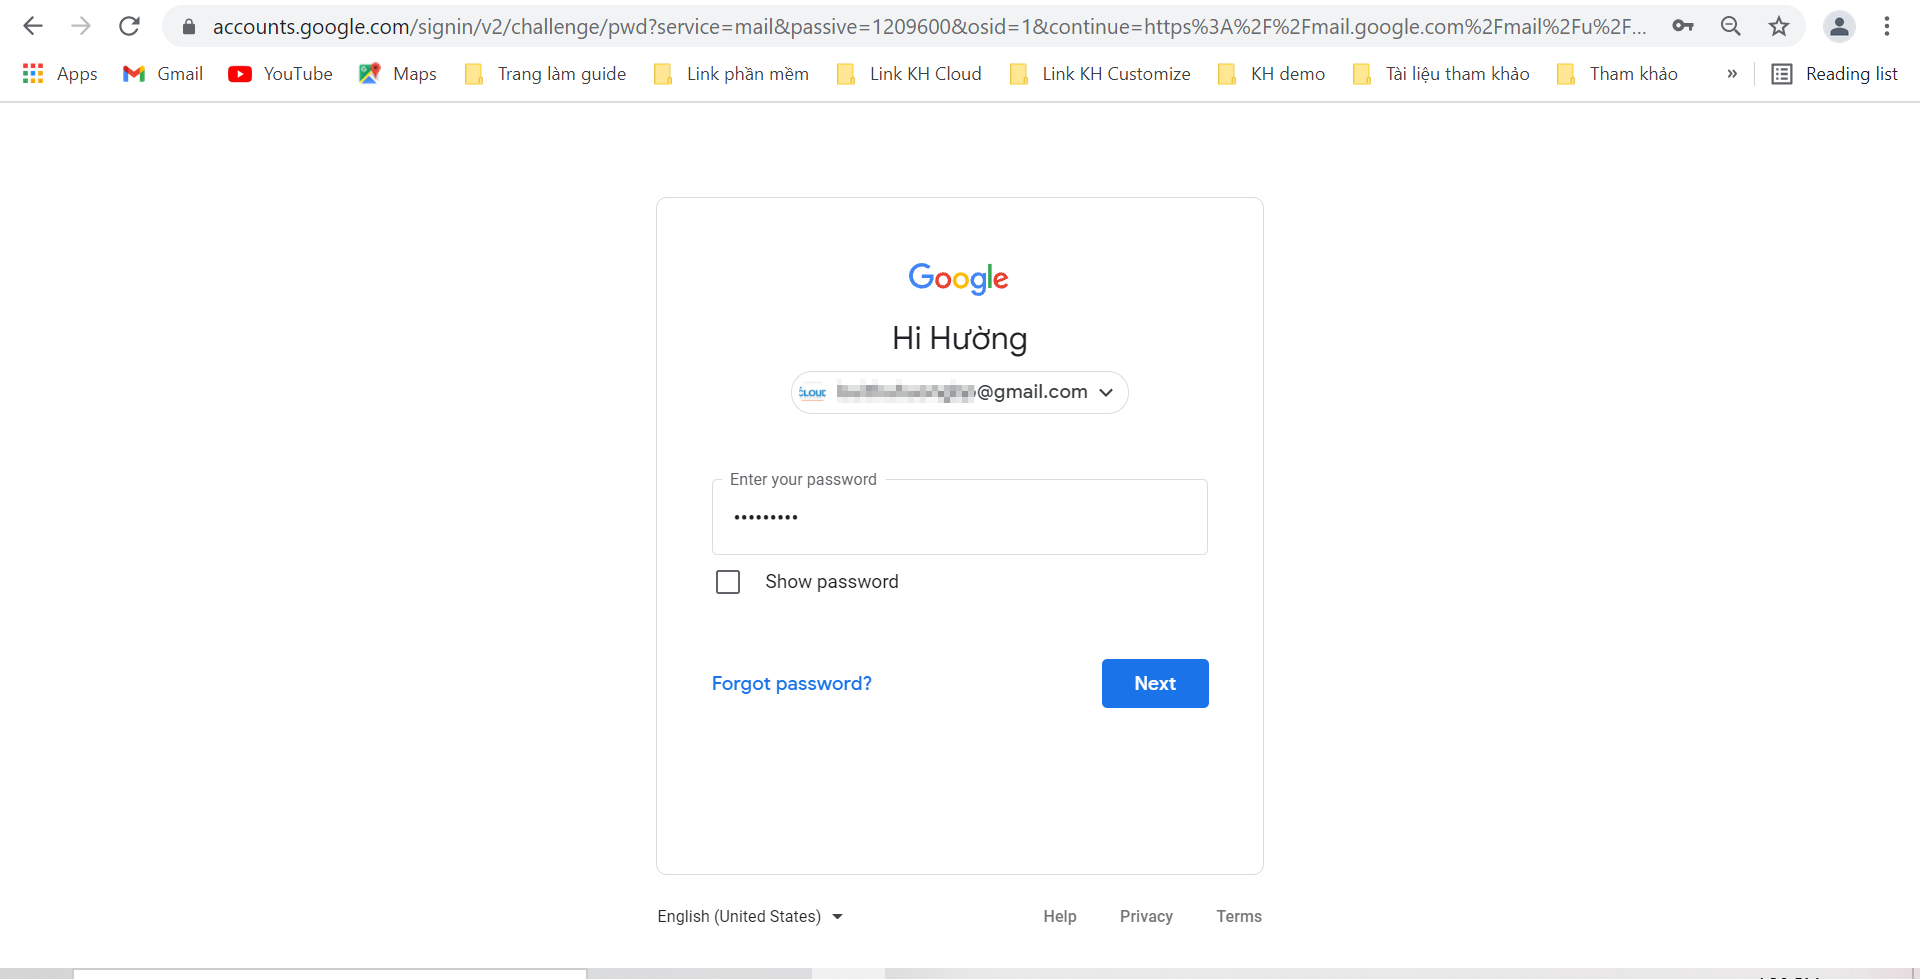The image size is (1920, 979).
Task: Open the Chrome profile avatar
Action: click(x=1839, y=26)
